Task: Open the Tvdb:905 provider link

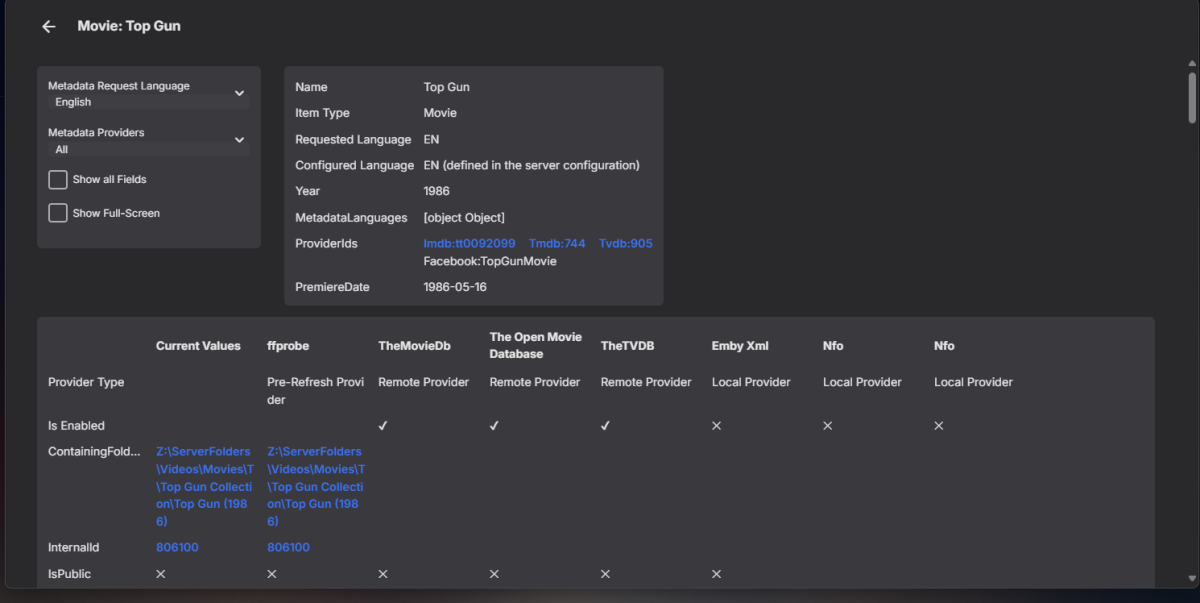Action: click(625, 243)
